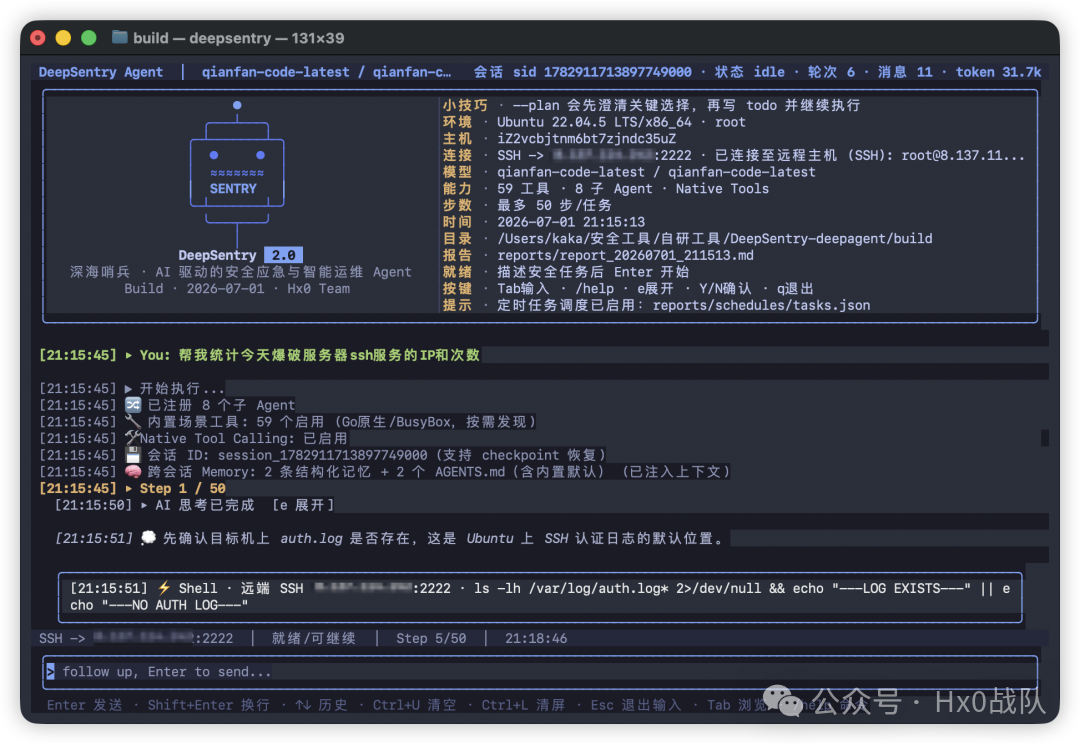Click the 轮次 6 counter
Screen dimensions: 1080x744
(x=831, y=72)
